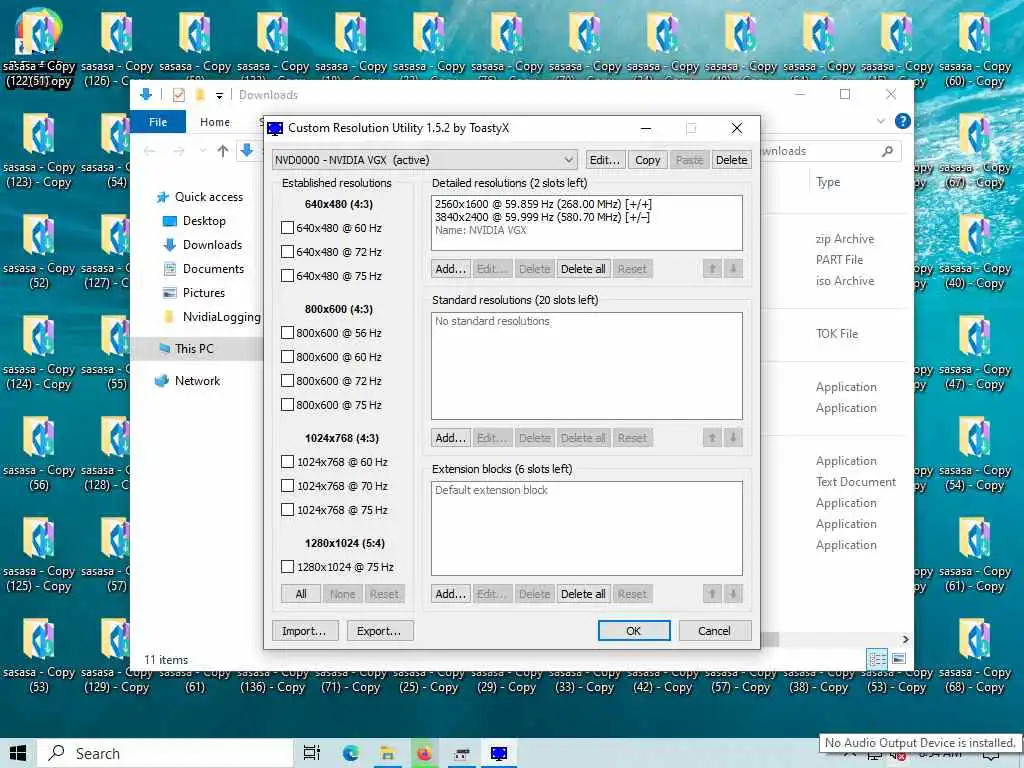Confirm with the OK button
Image resolution: width=1024 pixels, height=768 pixels.
tap(633, 631)
